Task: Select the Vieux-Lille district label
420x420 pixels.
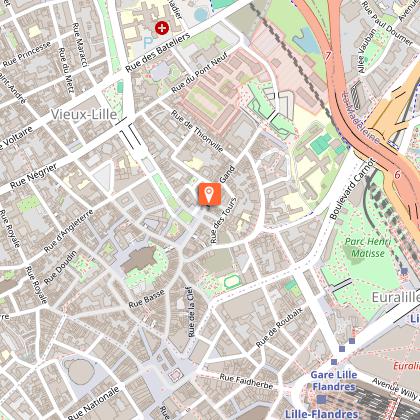Action: click(x=84, y=115)
